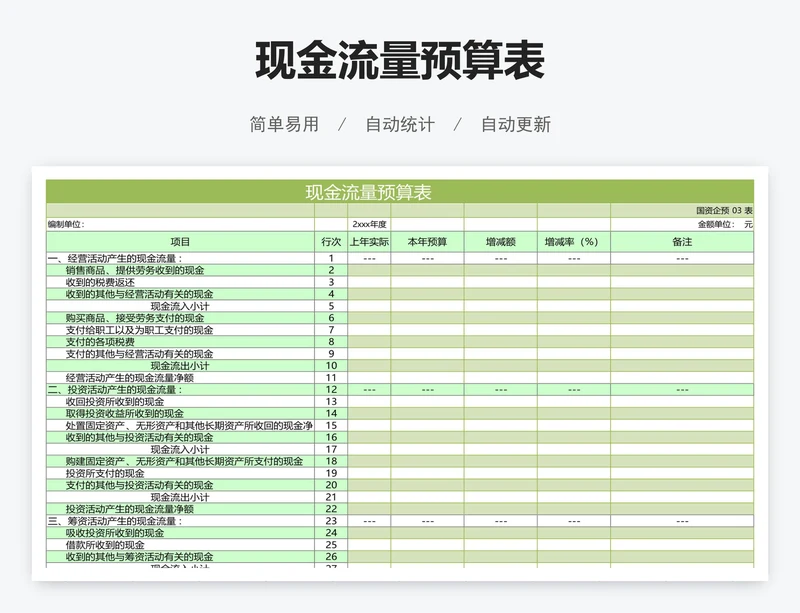Click empty 本年预算 cell for row 5
This screenshot has width=800, height=613.
427,306
